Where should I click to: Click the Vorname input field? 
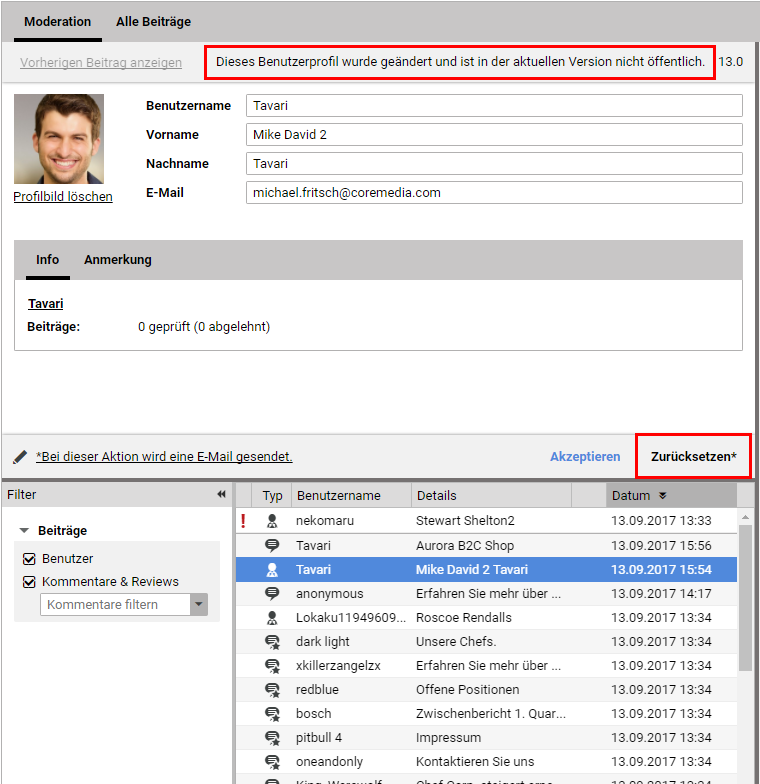click(494, 135)
